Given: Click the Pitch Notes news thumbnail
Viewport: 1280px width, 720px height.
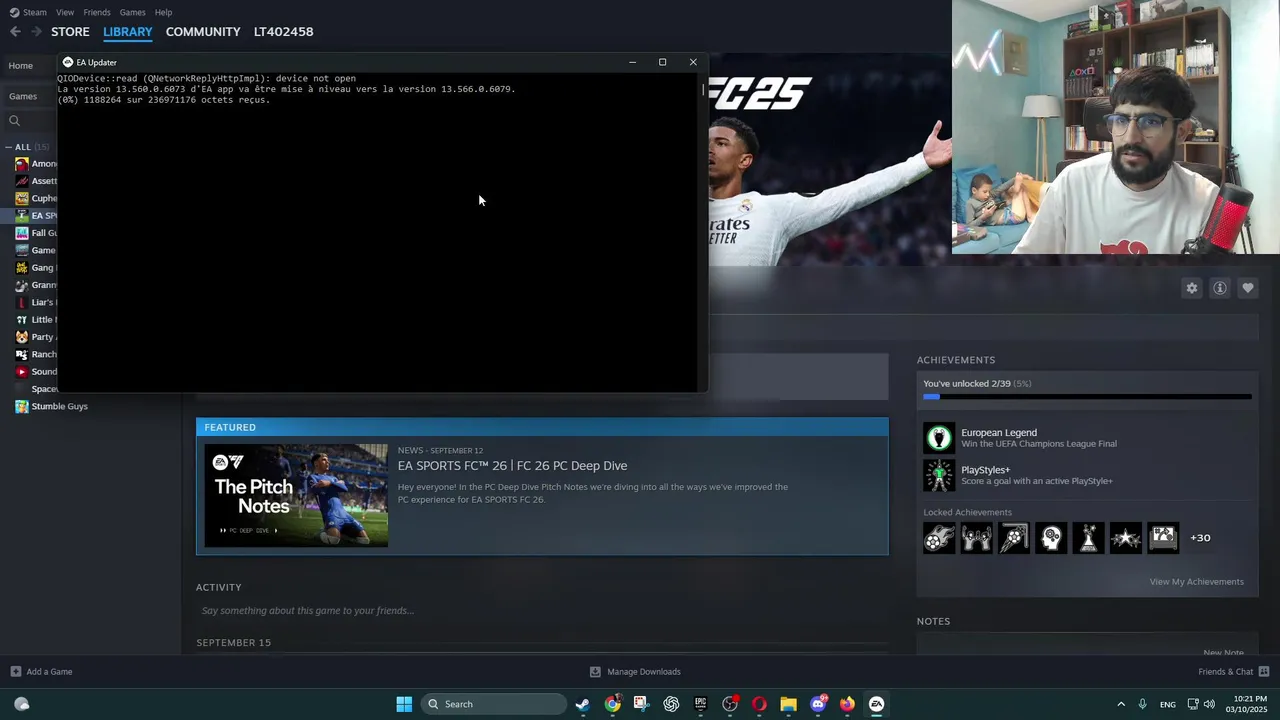Looking at the screenshot, I should 296,496.
